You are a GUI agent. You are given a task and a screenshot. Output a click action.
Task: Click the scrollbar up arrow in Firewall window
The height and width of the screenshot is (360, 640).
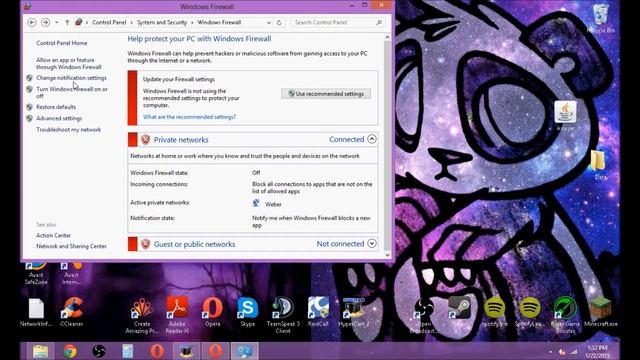387,37
